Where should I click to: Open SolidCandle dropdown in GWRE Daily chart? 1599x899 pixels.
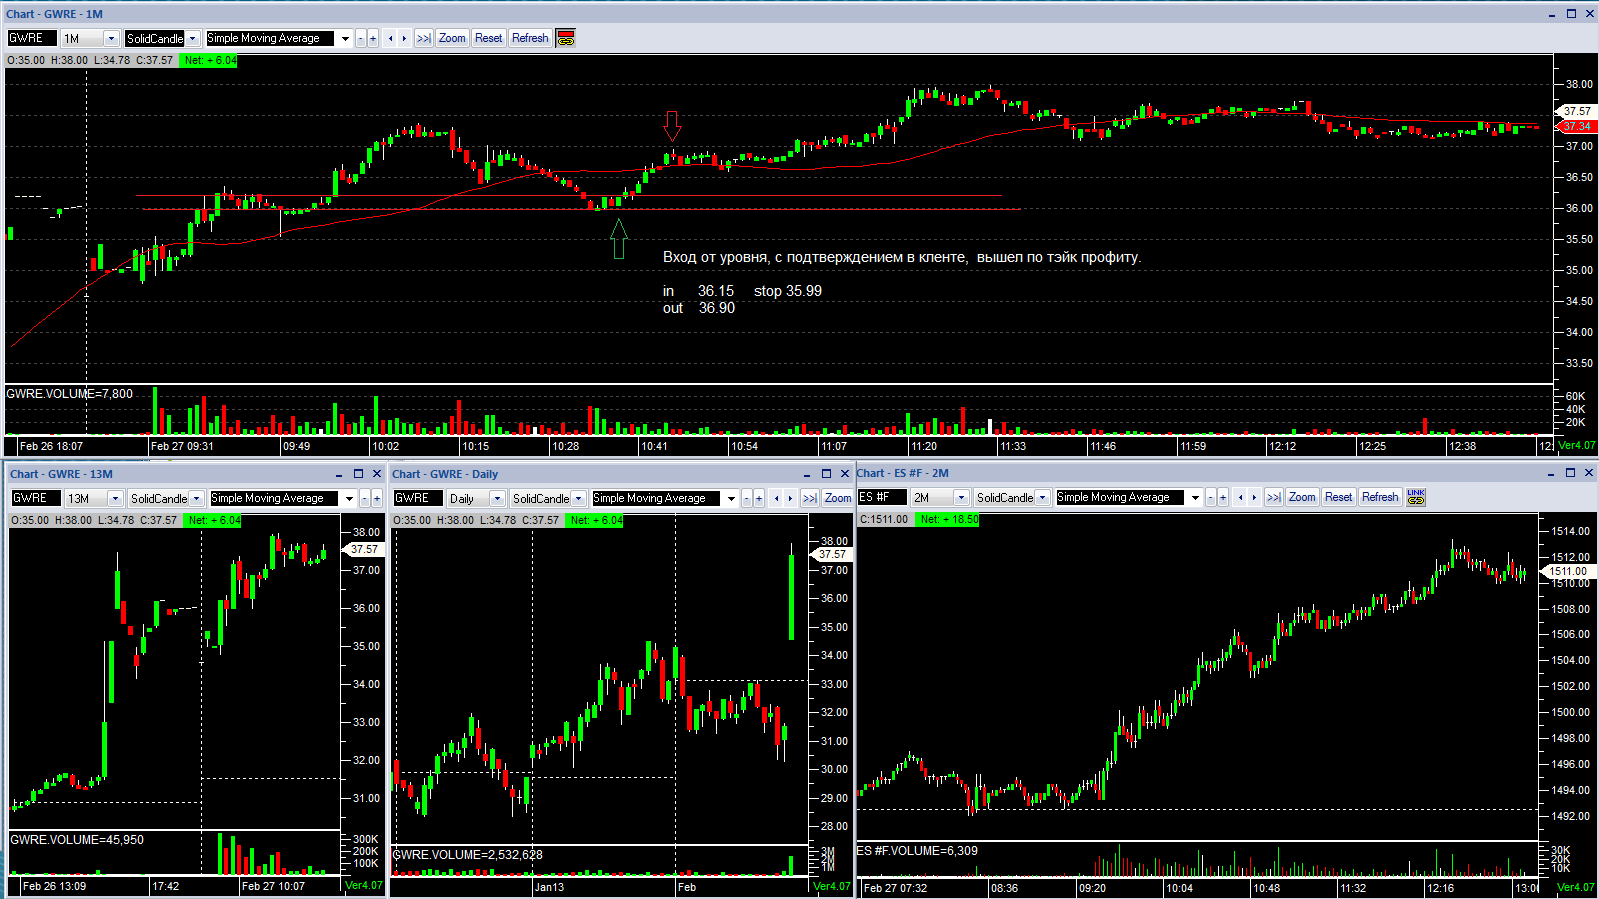pyautogui.click(x=579, y=498)
